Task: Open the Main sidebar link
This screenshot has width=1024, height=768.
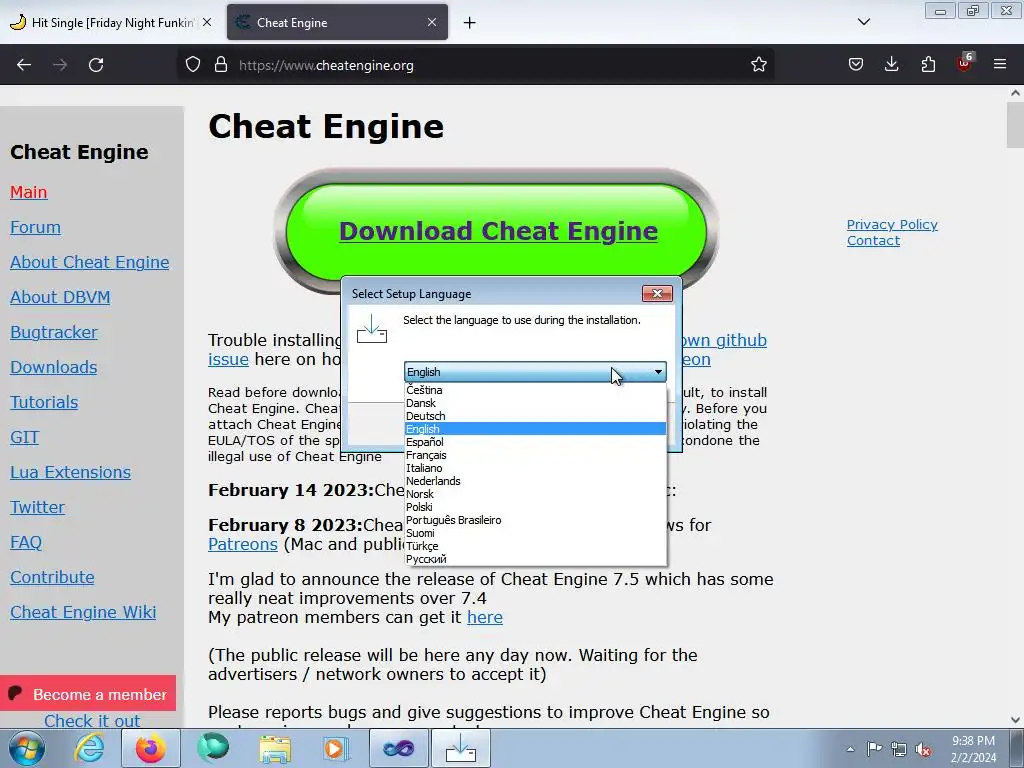Action: [29, 192]
